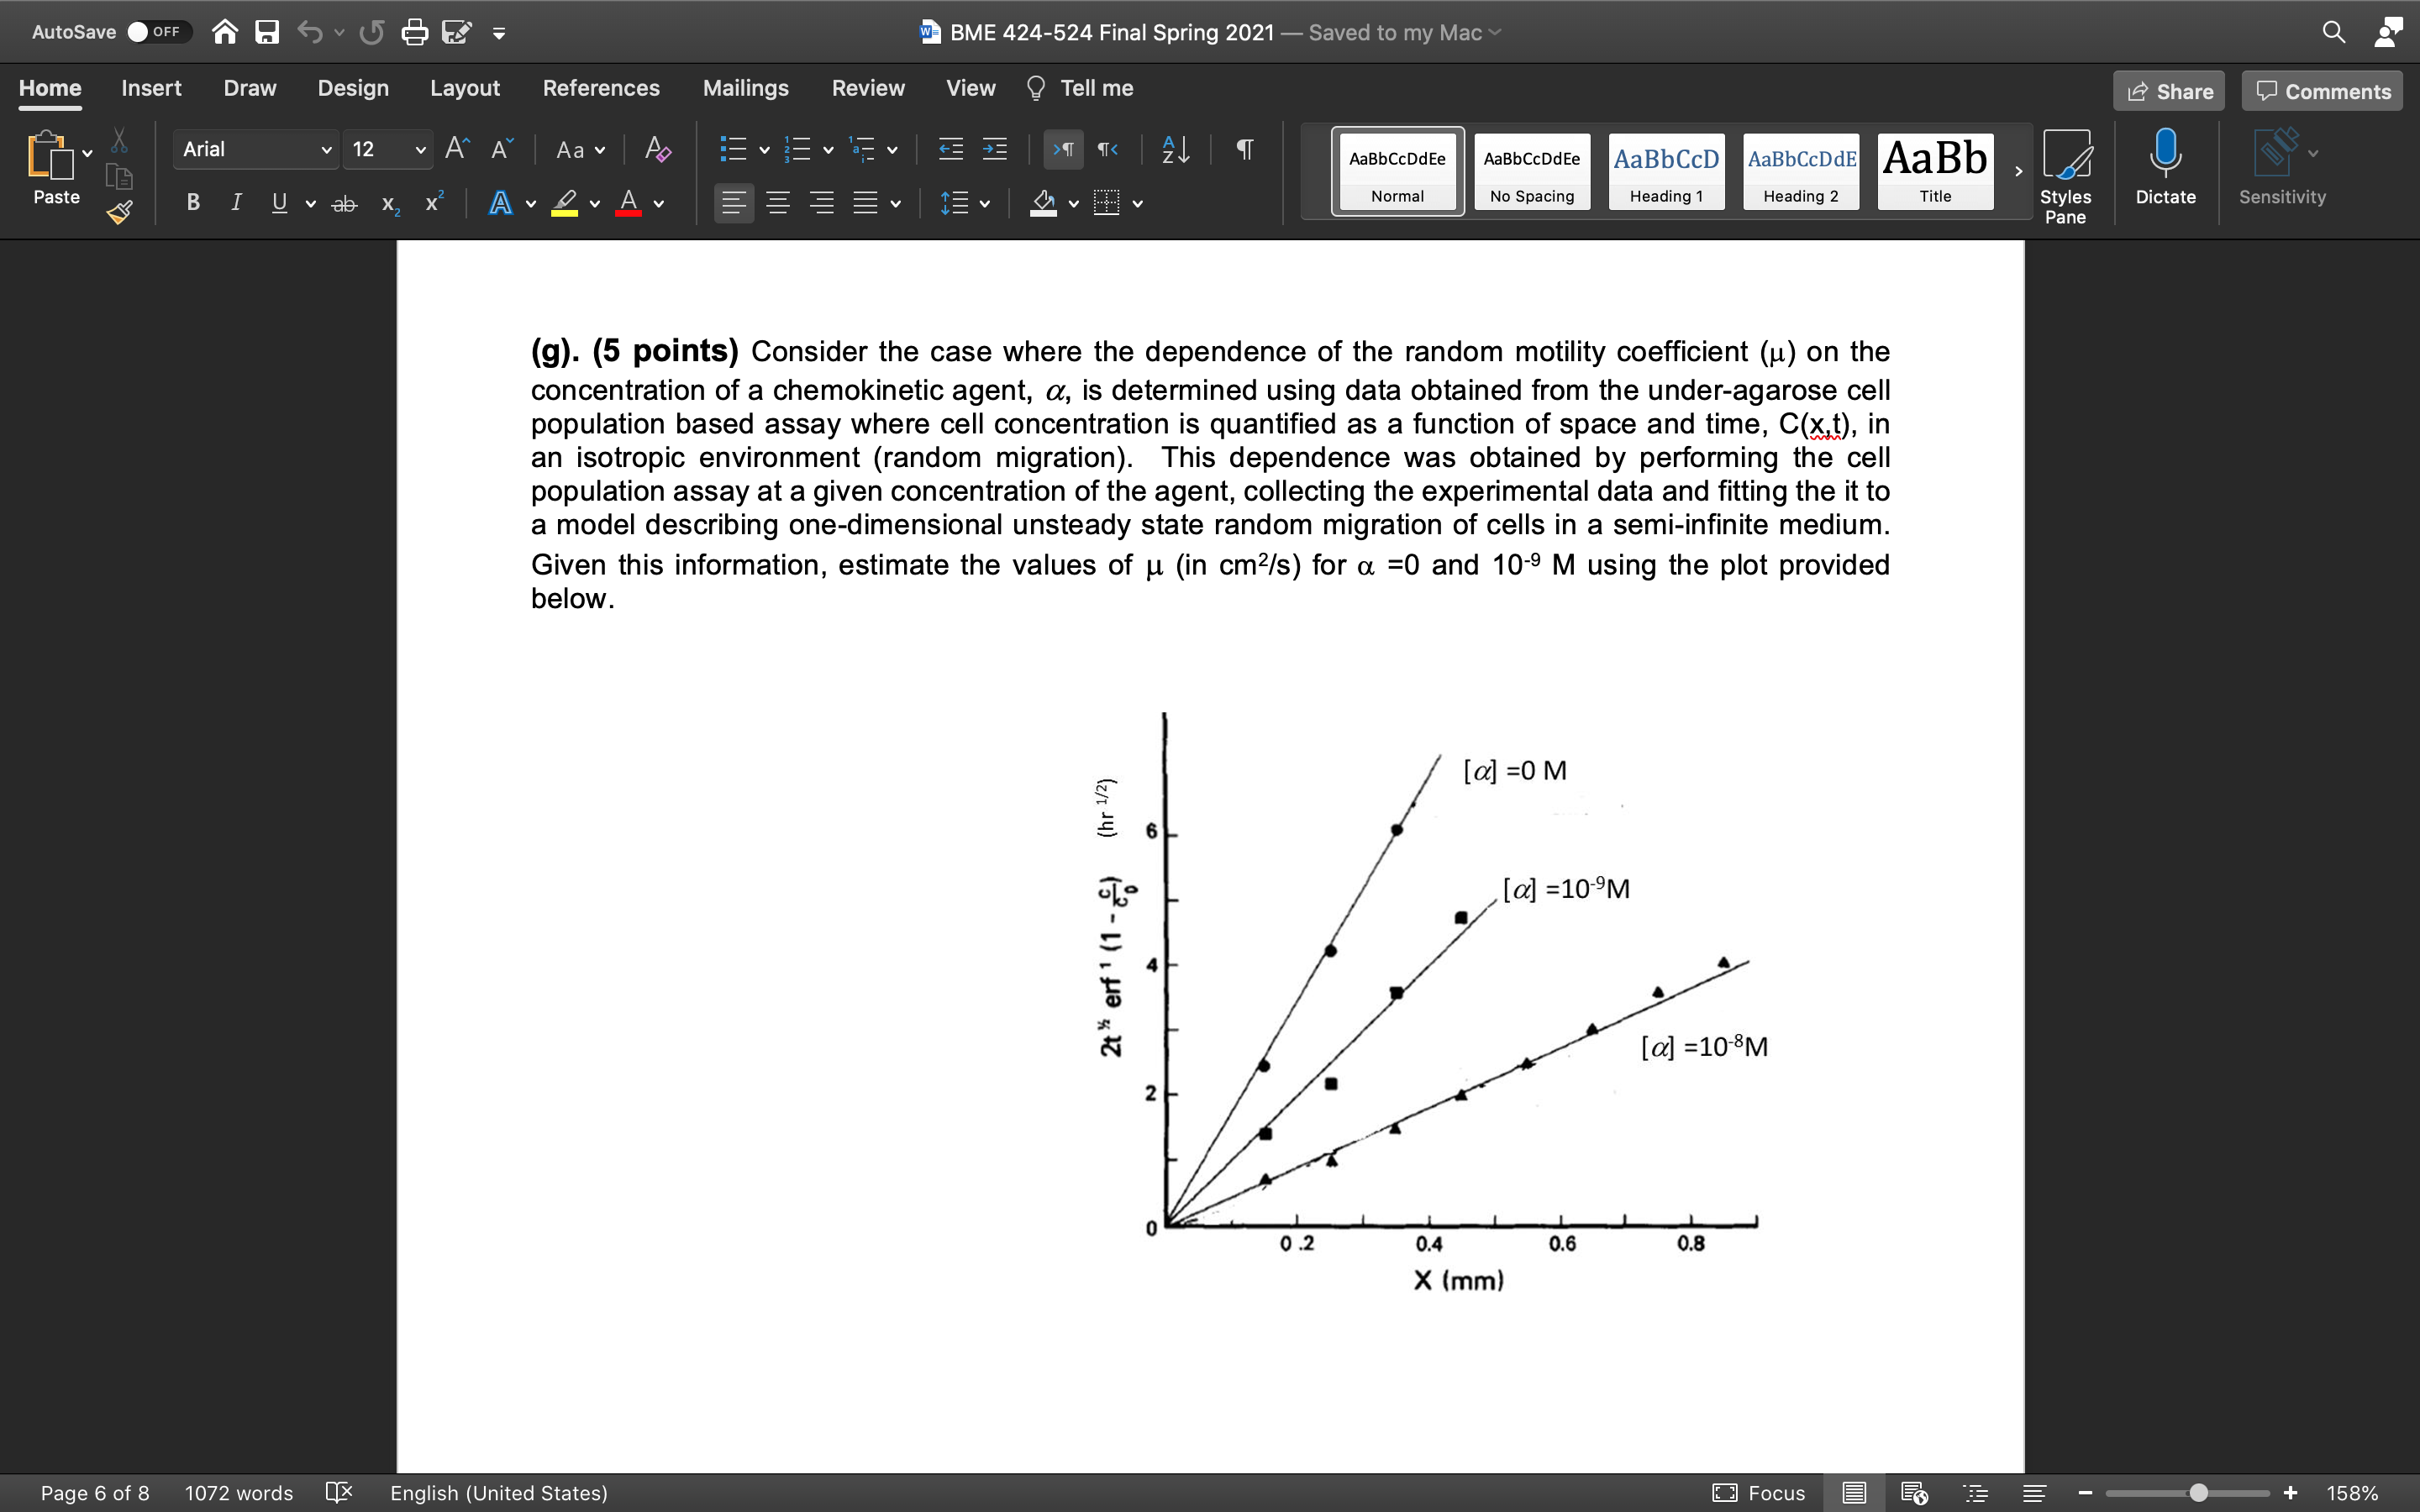Open the View ribbon tab
2420x1512 pixels.
[x=971, y=87]
